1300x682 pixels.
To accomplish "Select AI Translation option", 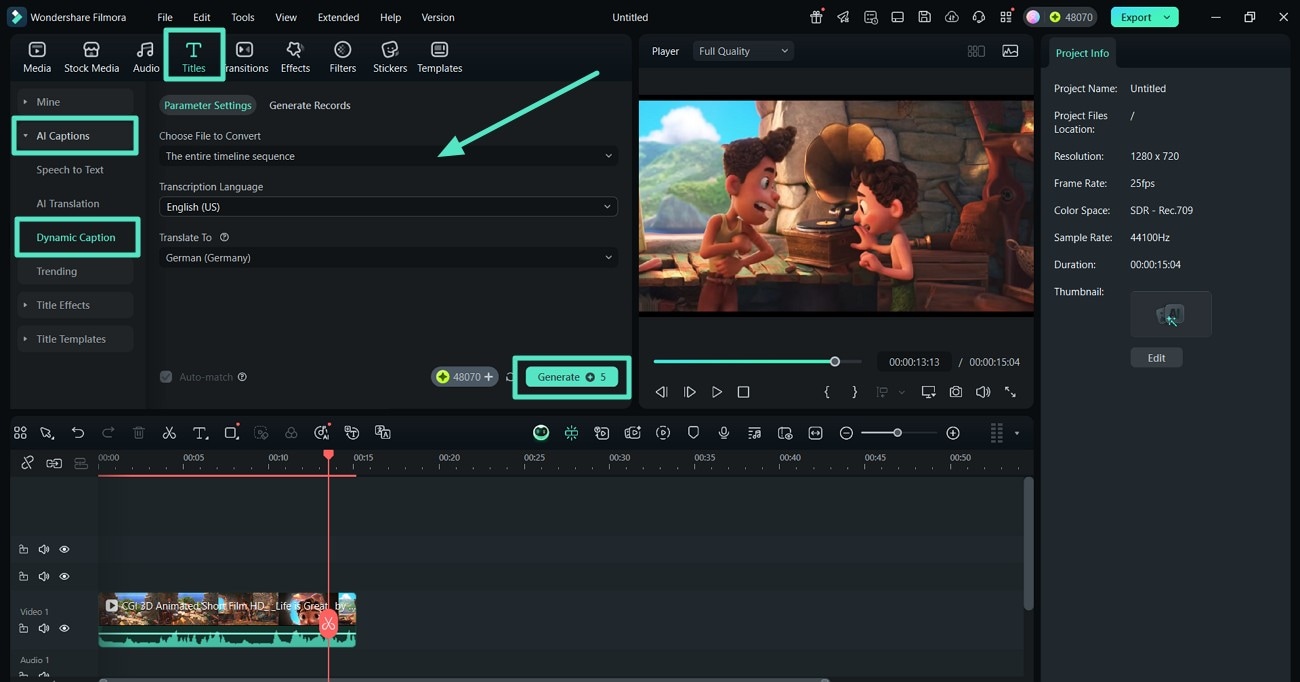I will click(68, 204).
